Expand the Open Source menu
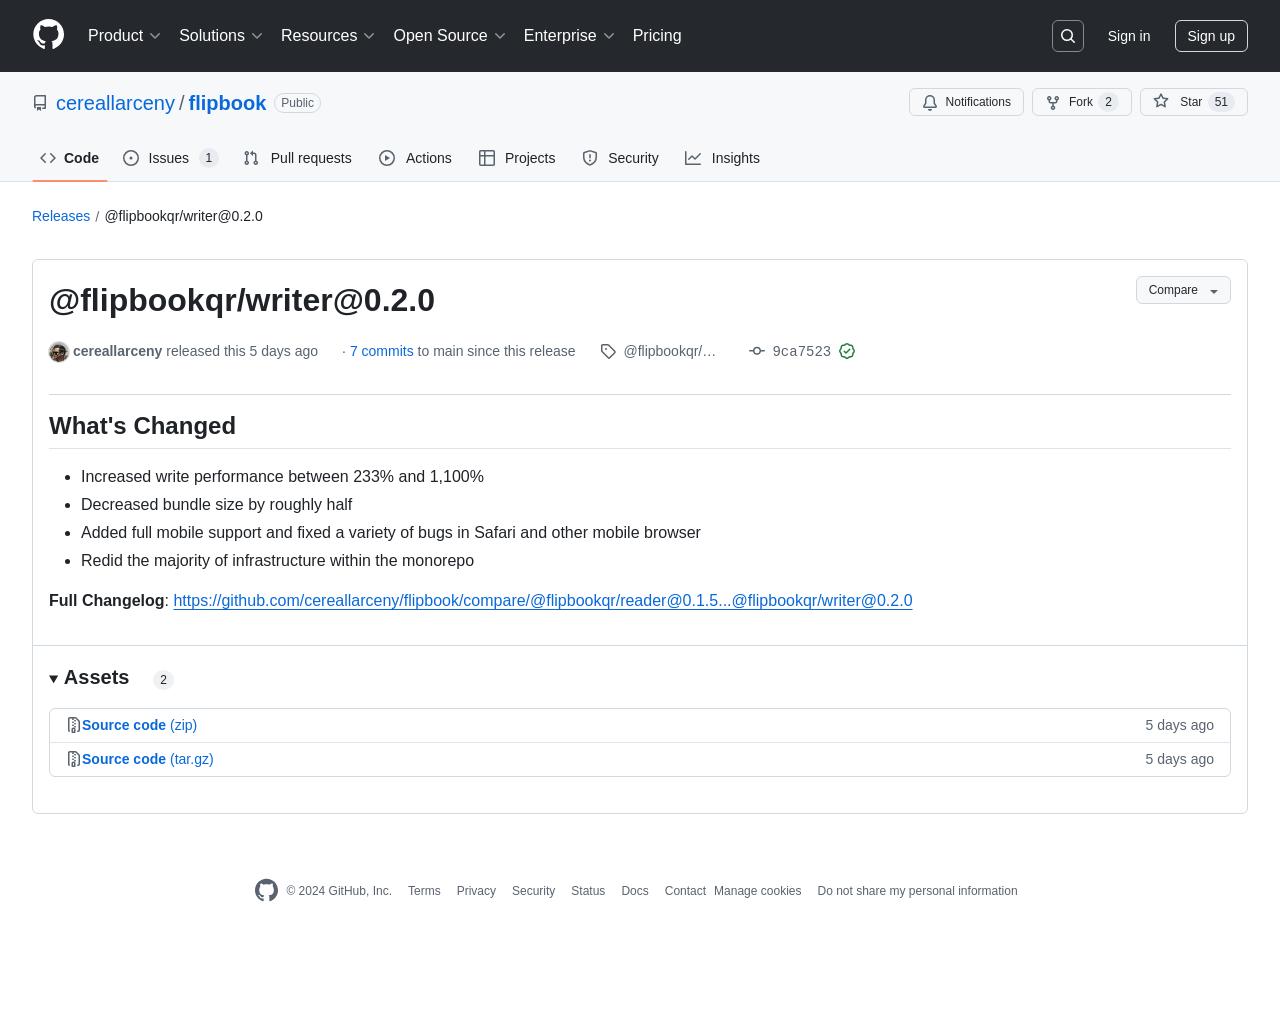 (450, 36)
